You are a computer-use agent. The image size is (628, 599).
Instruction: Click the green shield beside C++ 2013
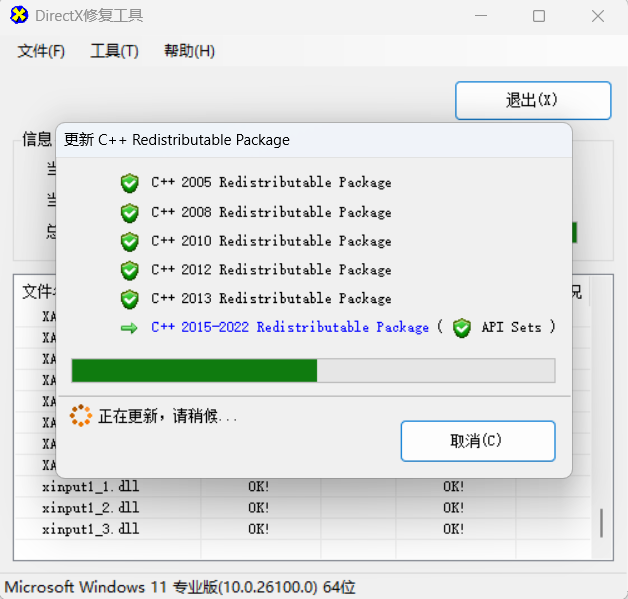[129, 299]
